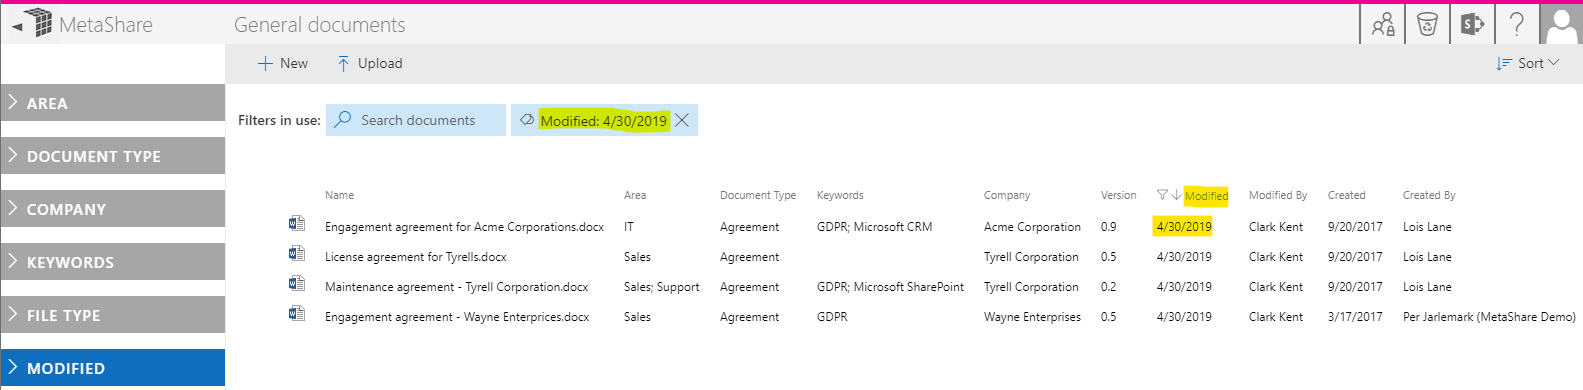Expand the COMPANY filter panel
This screenshot has width=1583, height=390.
(113, 209)
